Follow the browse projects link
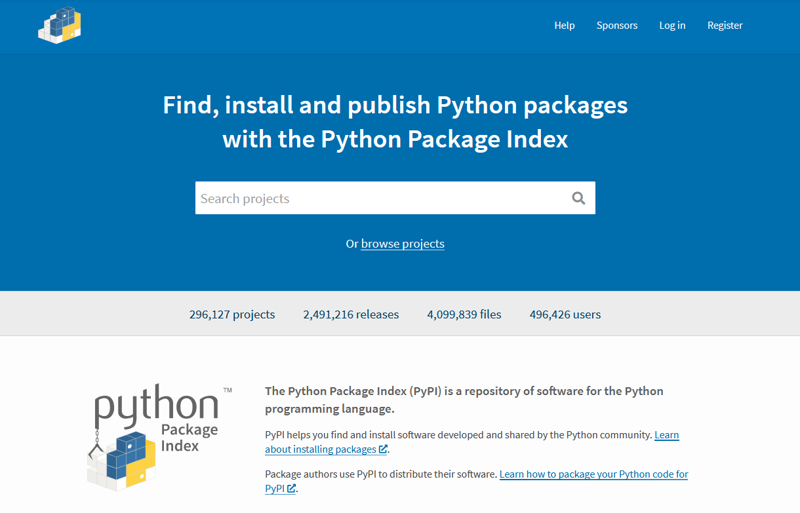The width and height of the screenshot is (800, 513). (x=403, y=244)
